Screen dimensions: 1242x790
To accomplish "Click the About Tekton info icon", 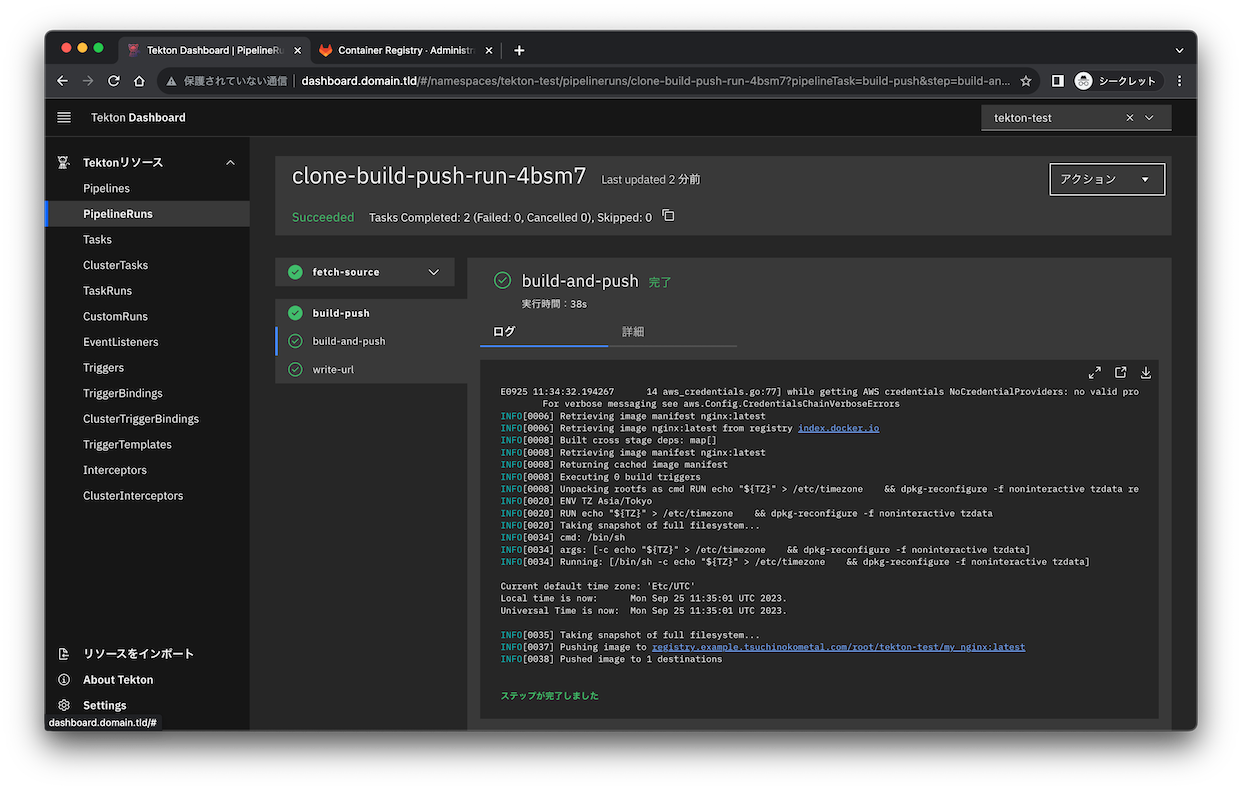I will coord(64,680).
